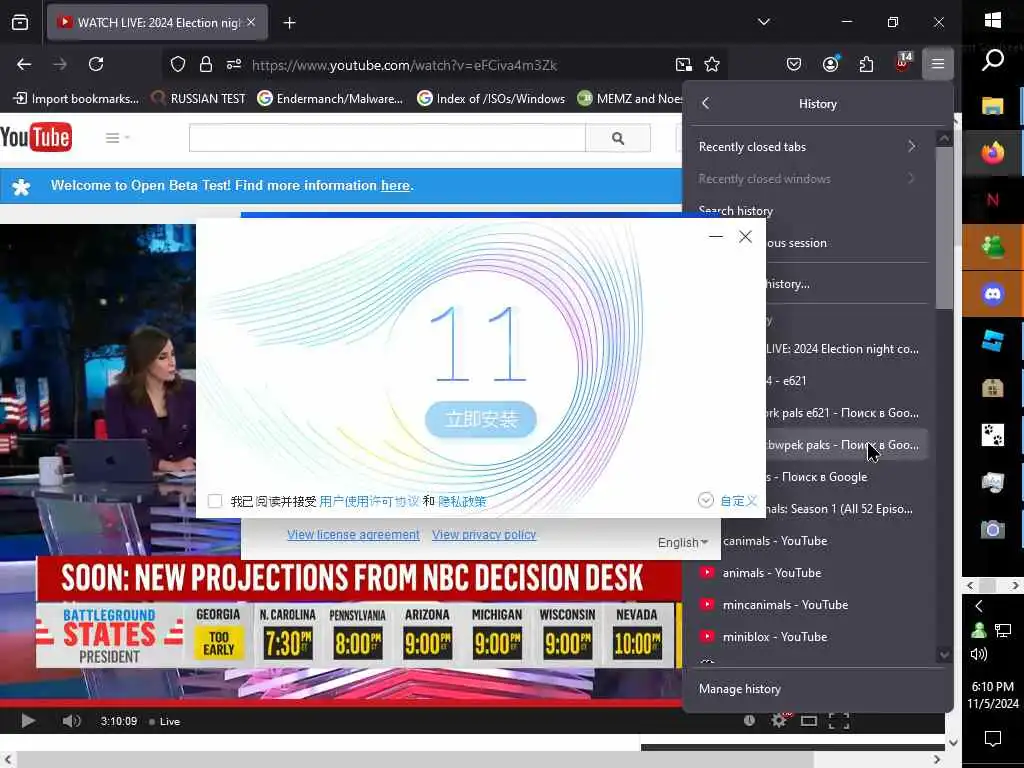Play the video with the play button
Viewport: 1024px width, 768px height.
coord(28,721)
